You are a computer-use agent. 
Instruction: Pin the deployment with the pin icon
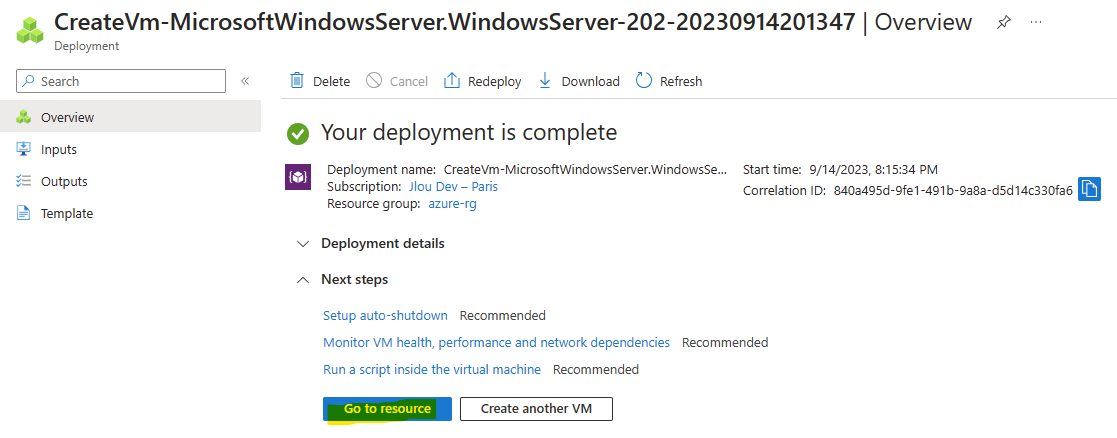pyautogui.click(x=1003, y=22)
